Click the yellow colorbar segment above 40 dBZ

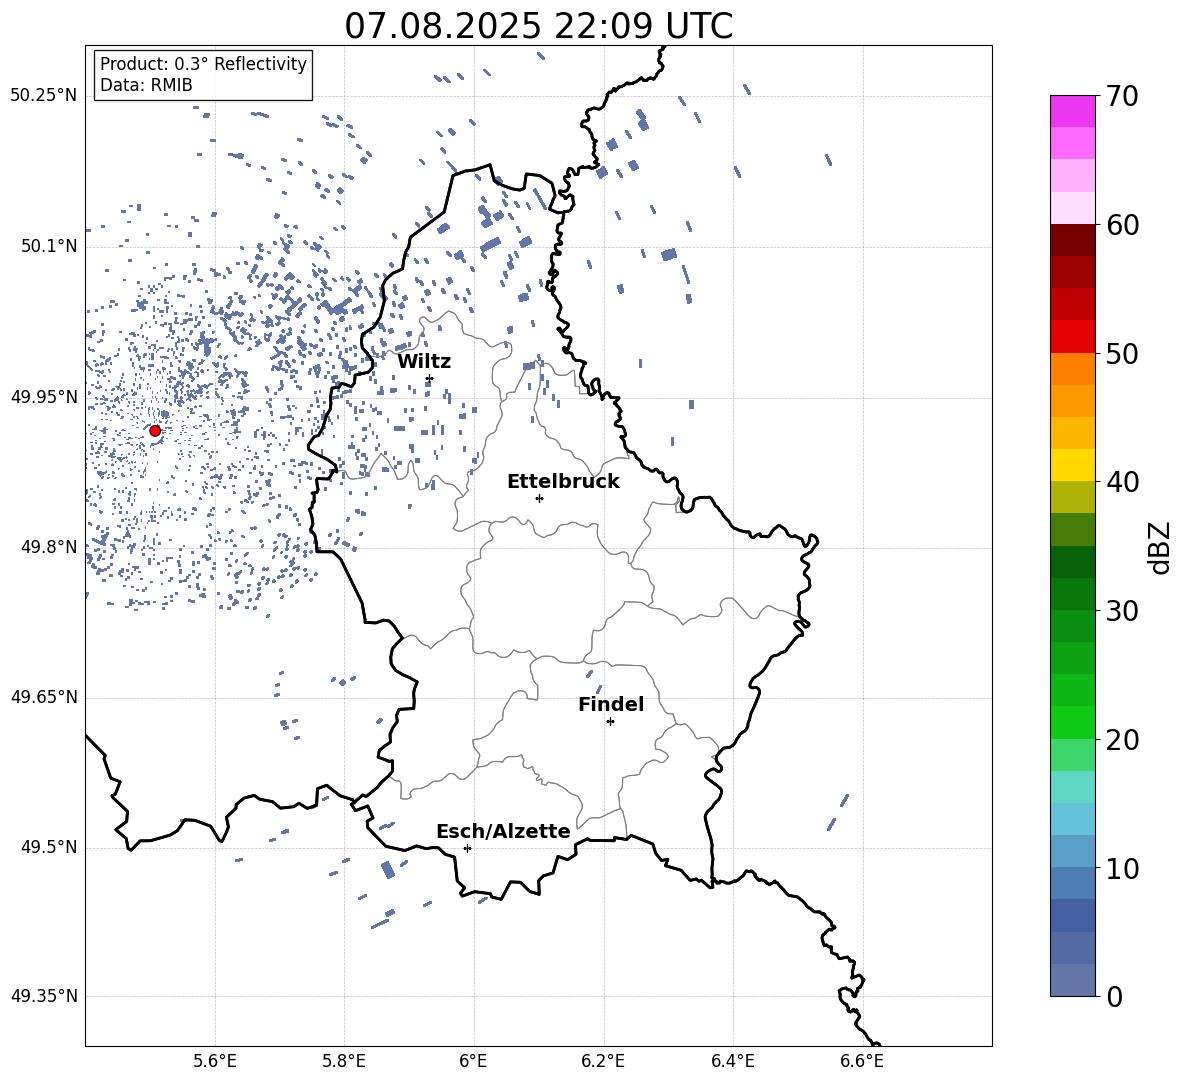click(1072, 465)
